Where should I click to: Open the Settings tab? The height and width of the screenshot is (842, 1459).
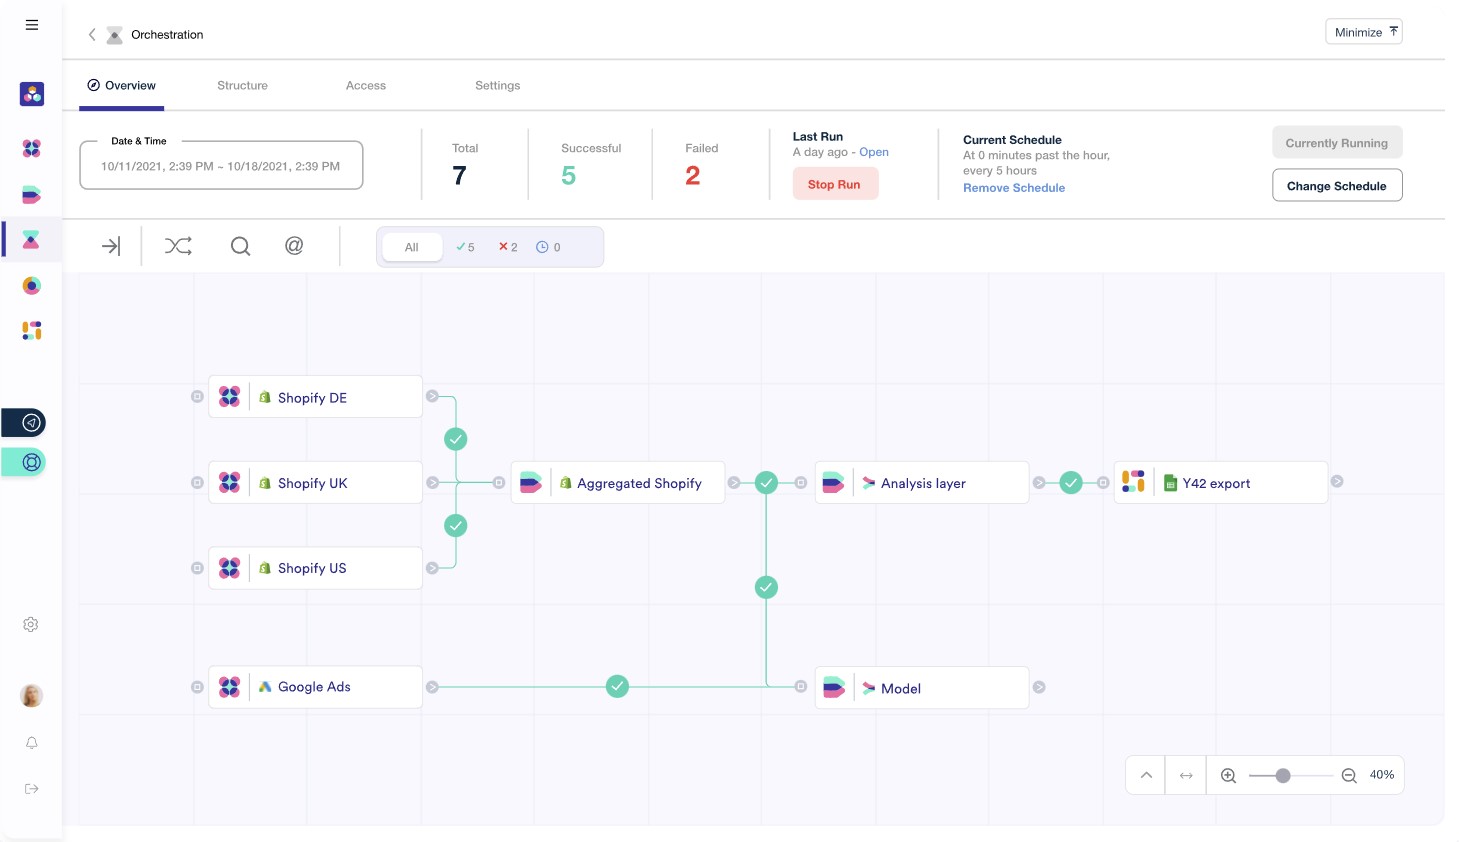click(497, 86)
